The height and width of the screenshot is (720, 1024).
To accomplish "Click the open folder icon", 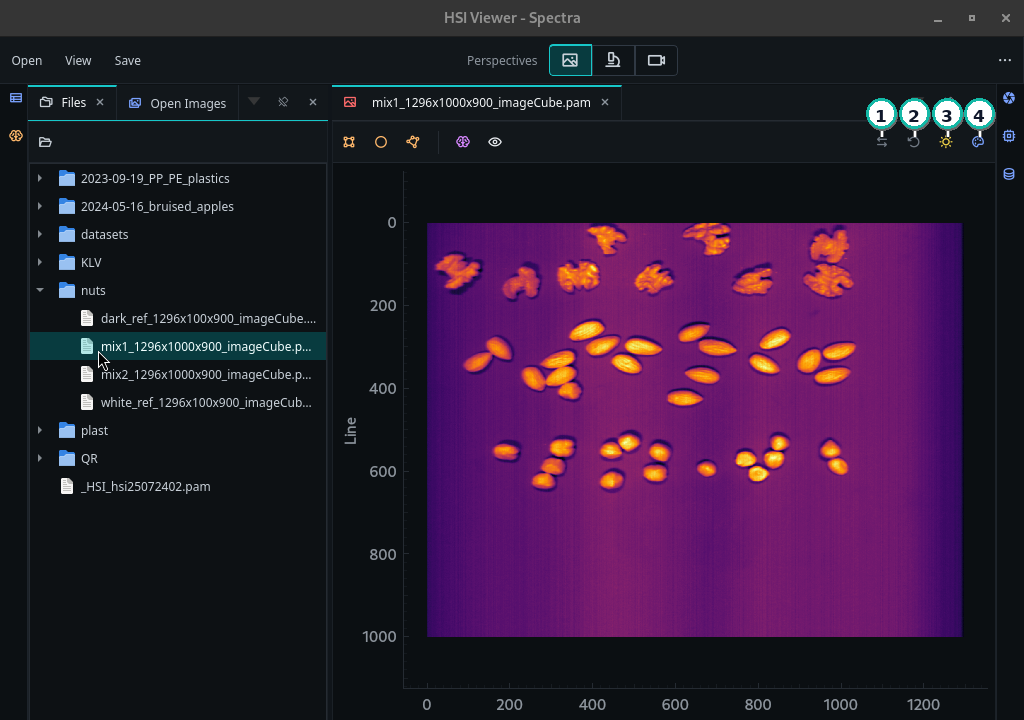I will (x=45, y=142).
